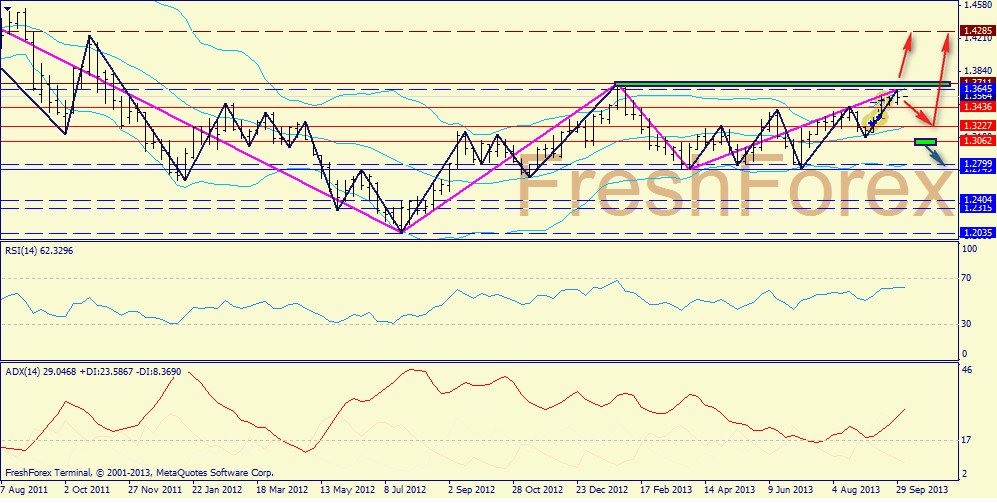The width and height of the screenshot is (997, 503).
Task: Click the 1.2404 blue price label
Action: point(978,200)
